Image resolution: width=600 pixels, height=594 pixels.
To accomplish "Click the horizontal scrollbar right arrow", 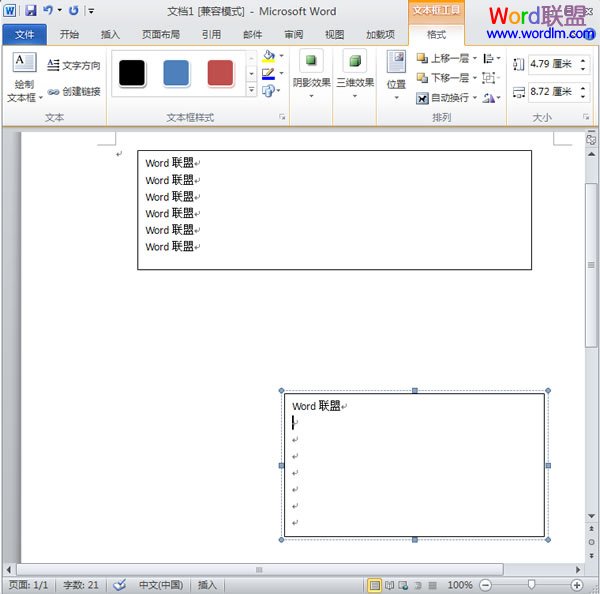I will (x=578, y=570).
